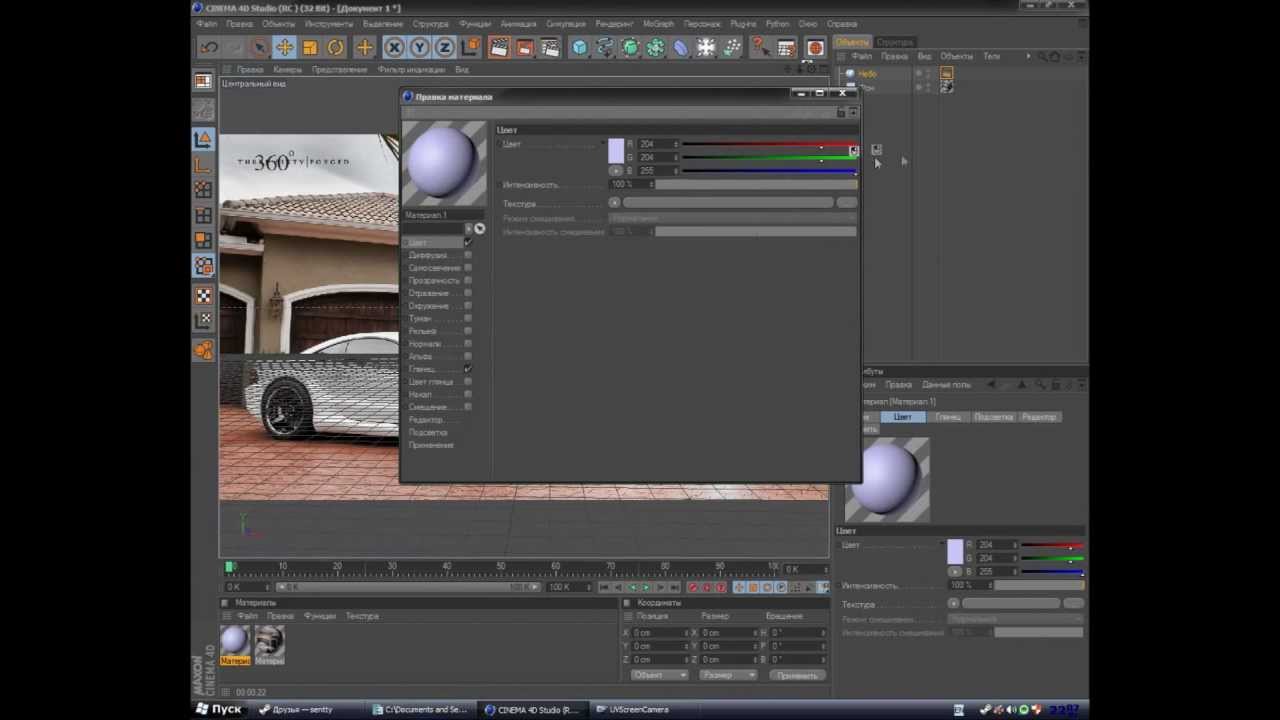
Task: Switch the coordinate system cube icon
Action: (471, 47)
